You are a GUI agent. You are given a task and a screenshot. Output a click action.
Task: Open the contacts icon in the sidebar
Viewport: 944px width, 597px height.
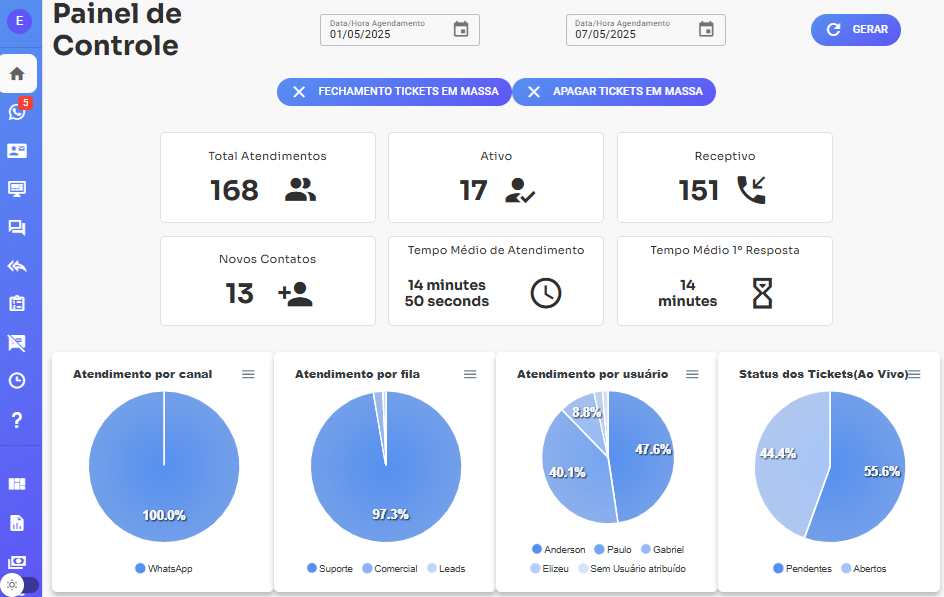tap(19, 150)
